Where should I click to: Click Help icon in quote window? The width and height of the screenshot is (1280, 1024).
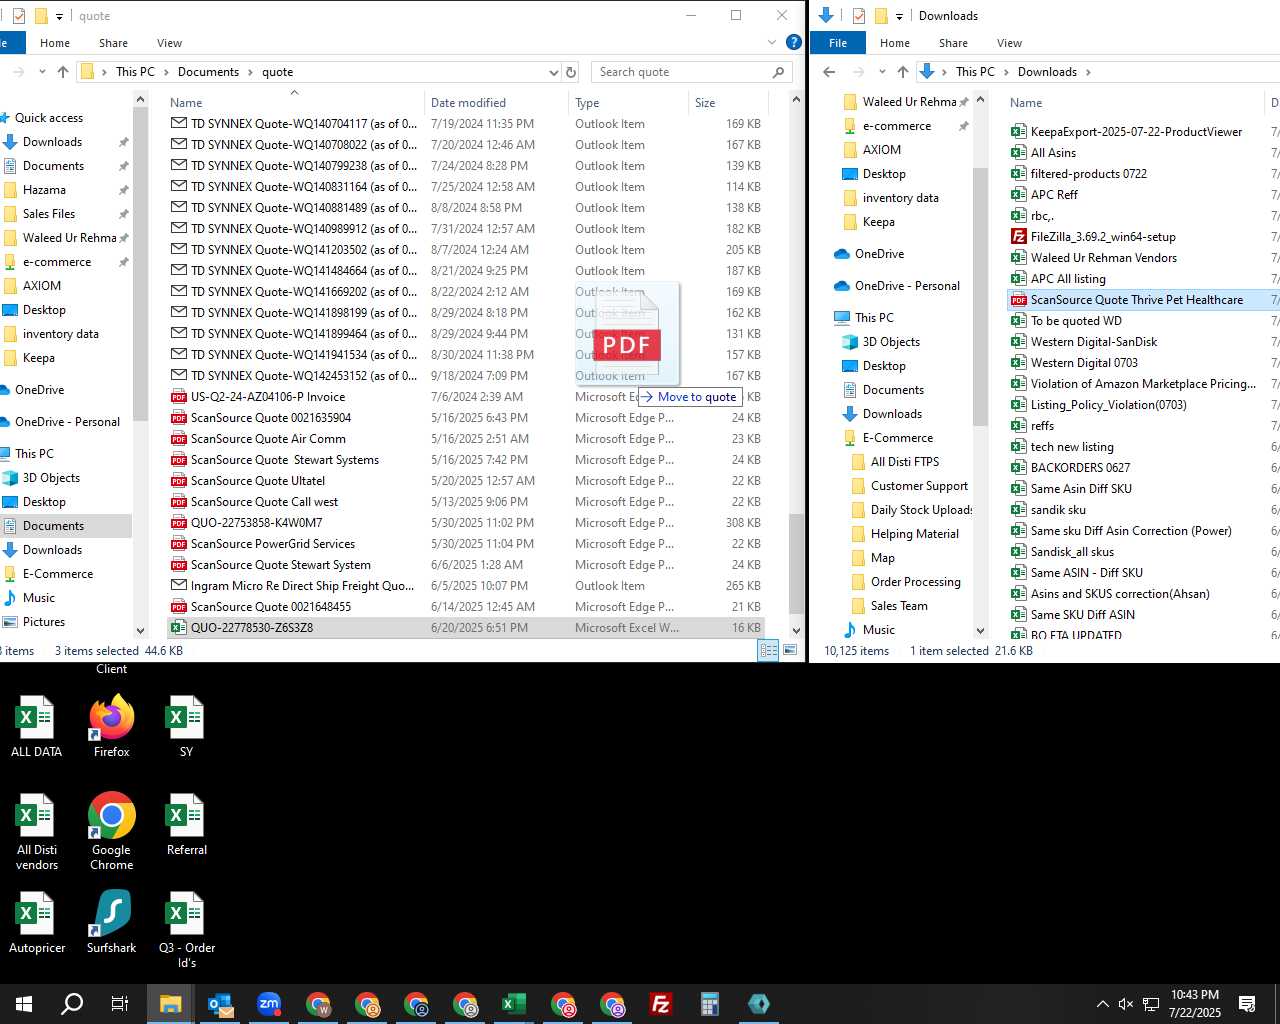coord(793,42)
